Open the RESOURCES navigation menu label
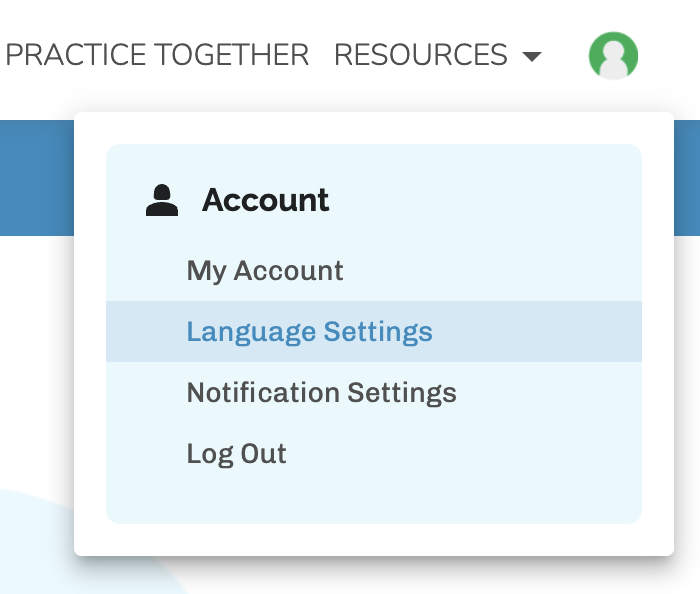Image resolution: width=700 pixels, height=594 pixels. (421, 55)
